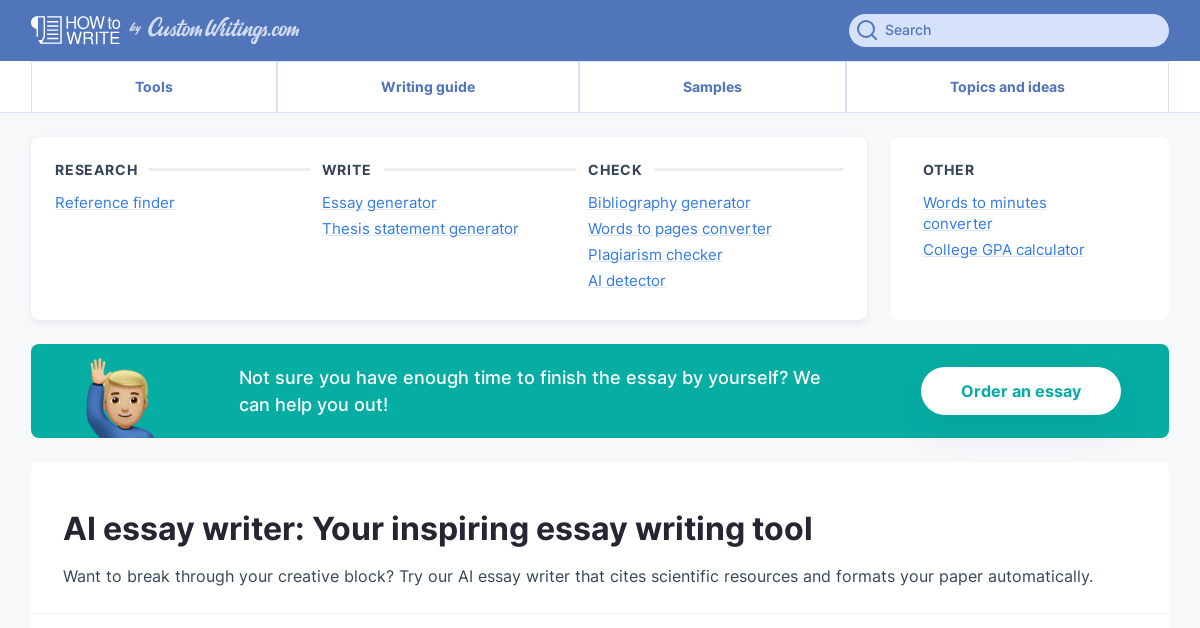
Task: Open the Writing guide tab
Action: [x=428, y=87]
